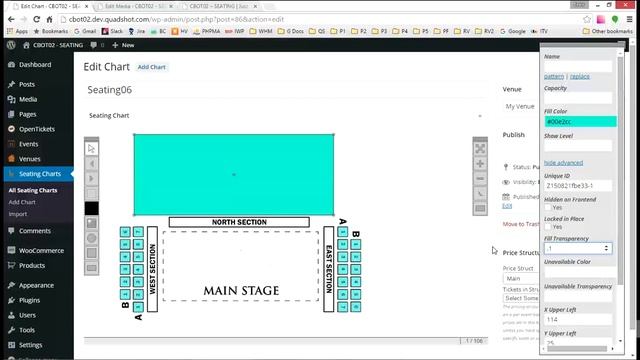Click the Capacity input field
The image size is (640, 360).
point(578,98)
